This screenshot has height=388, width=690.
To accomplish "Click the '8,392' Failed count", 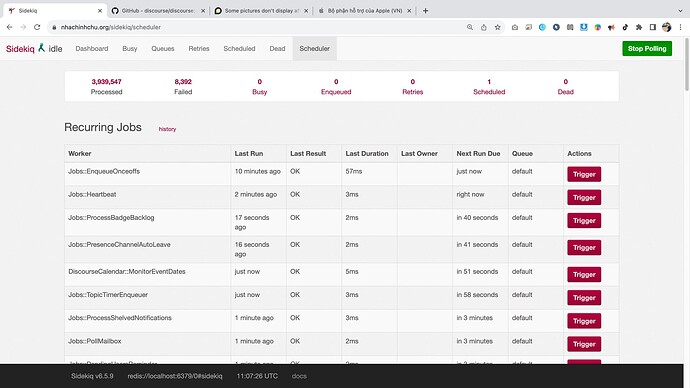I will [183, 82].
